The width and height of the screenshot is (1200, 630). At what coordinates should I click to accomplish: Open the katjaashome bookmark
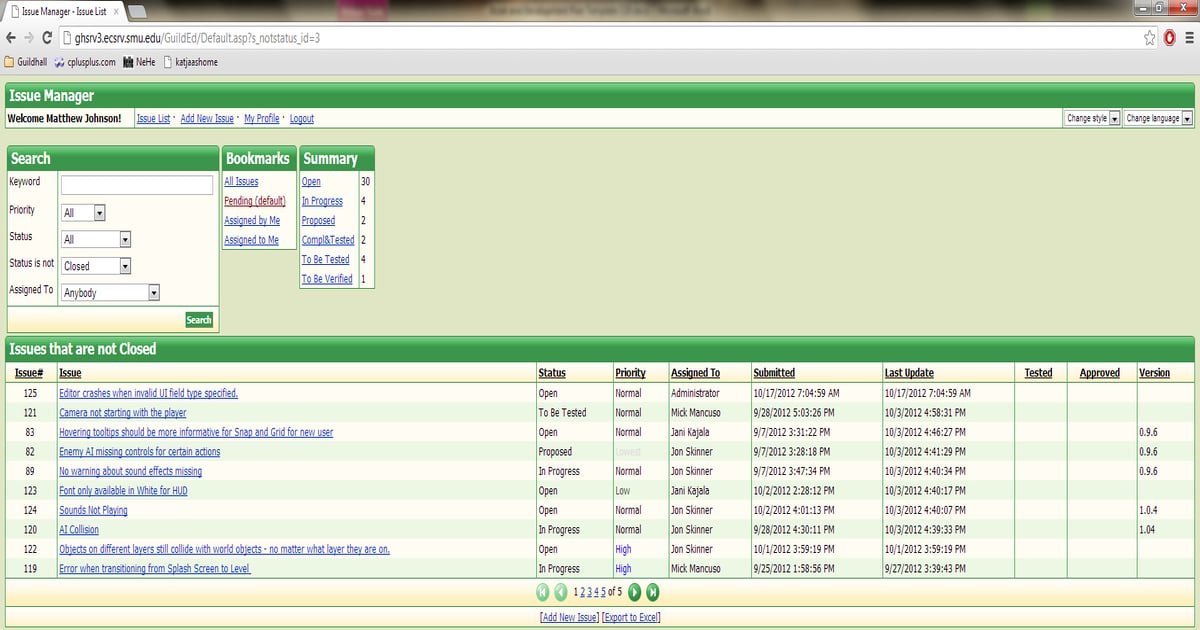click(190, 62)
